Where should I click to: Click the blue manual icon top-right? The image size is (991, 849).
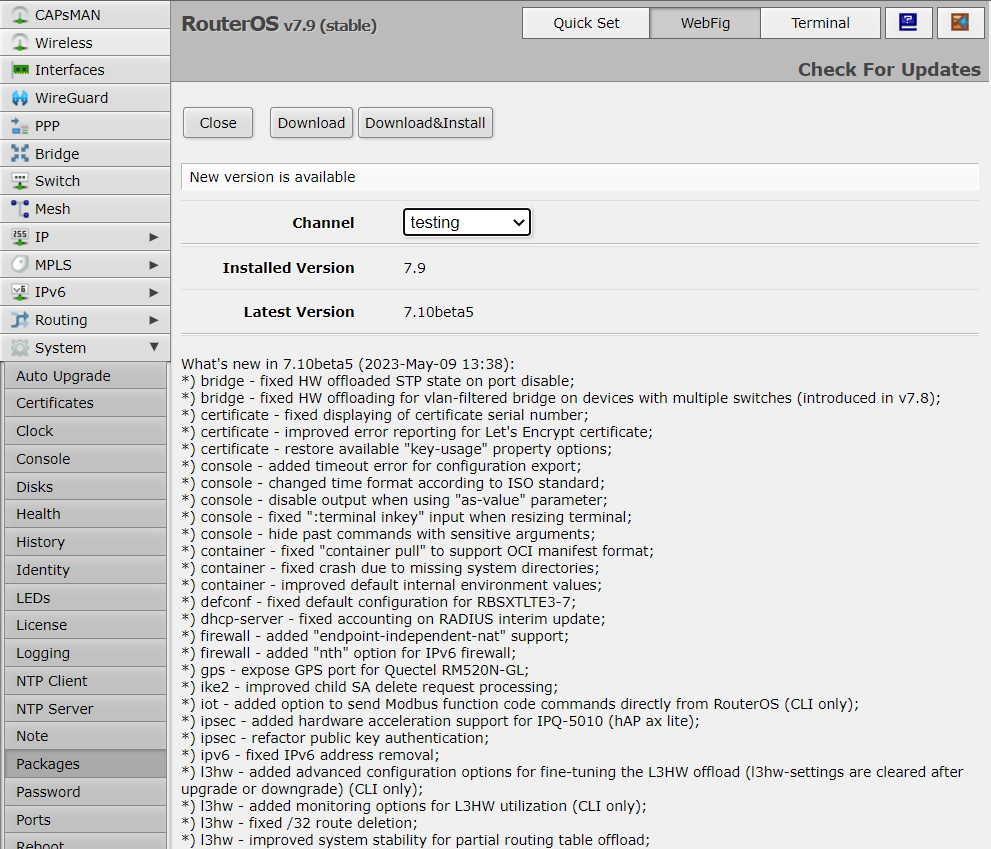coord(908,23)
